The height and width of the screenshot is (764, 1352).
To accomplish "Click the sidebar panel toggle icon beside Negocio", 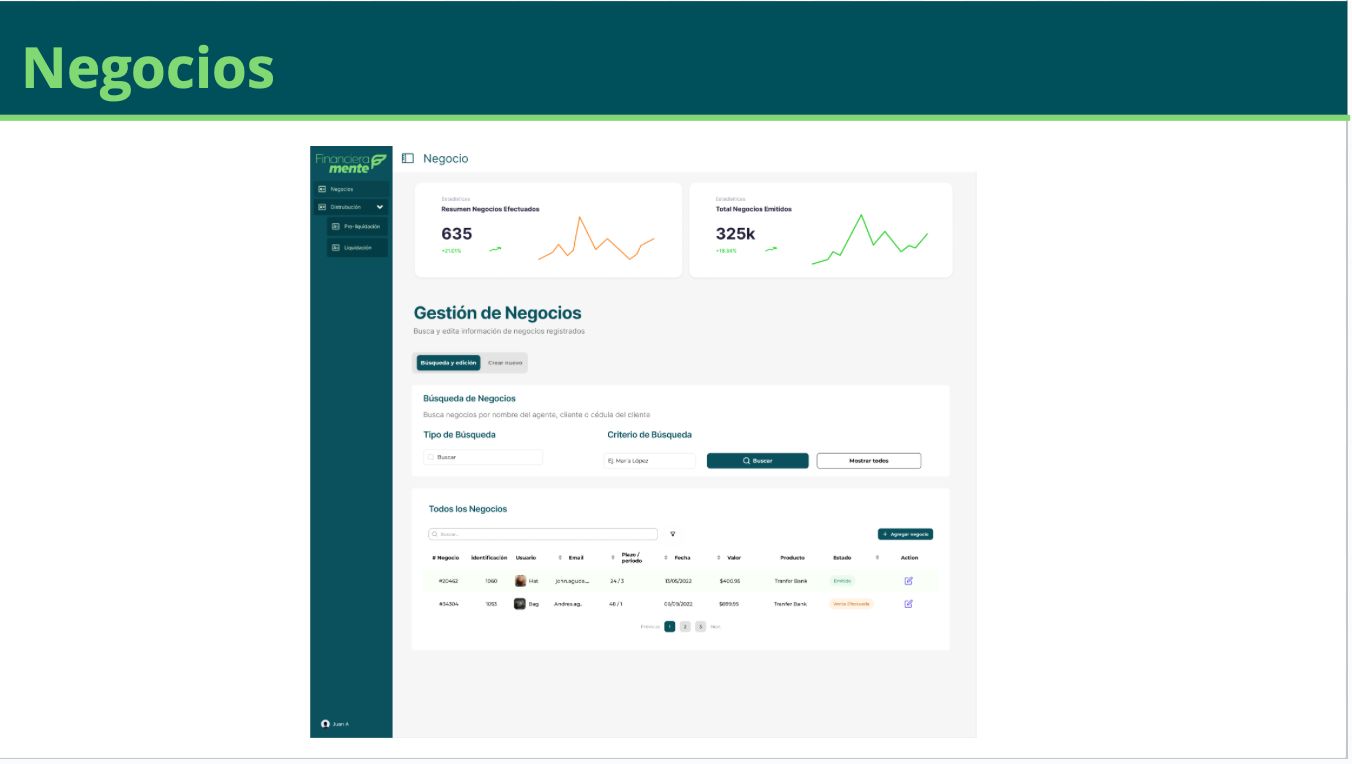I will 408,158.
